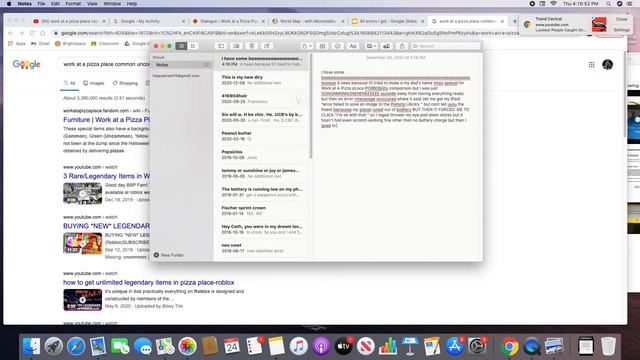Open the 'Fischer sprint crown' note
Viewport: 640px width, 360px height.
(x=262, y=211)
